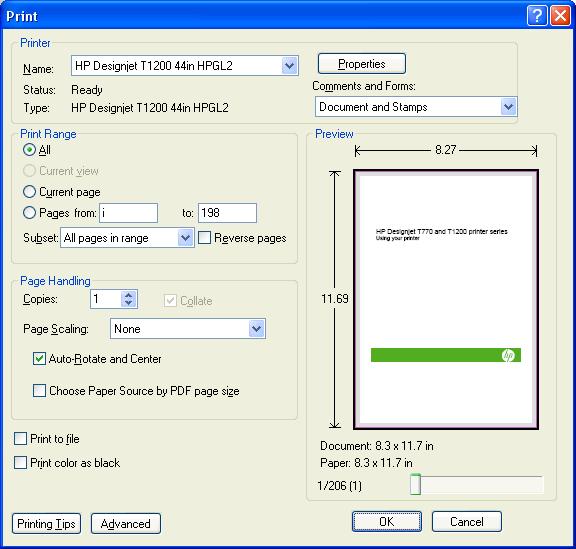Enable Choose Paper Source by PDF page size
576x549 pixels.
39,391
